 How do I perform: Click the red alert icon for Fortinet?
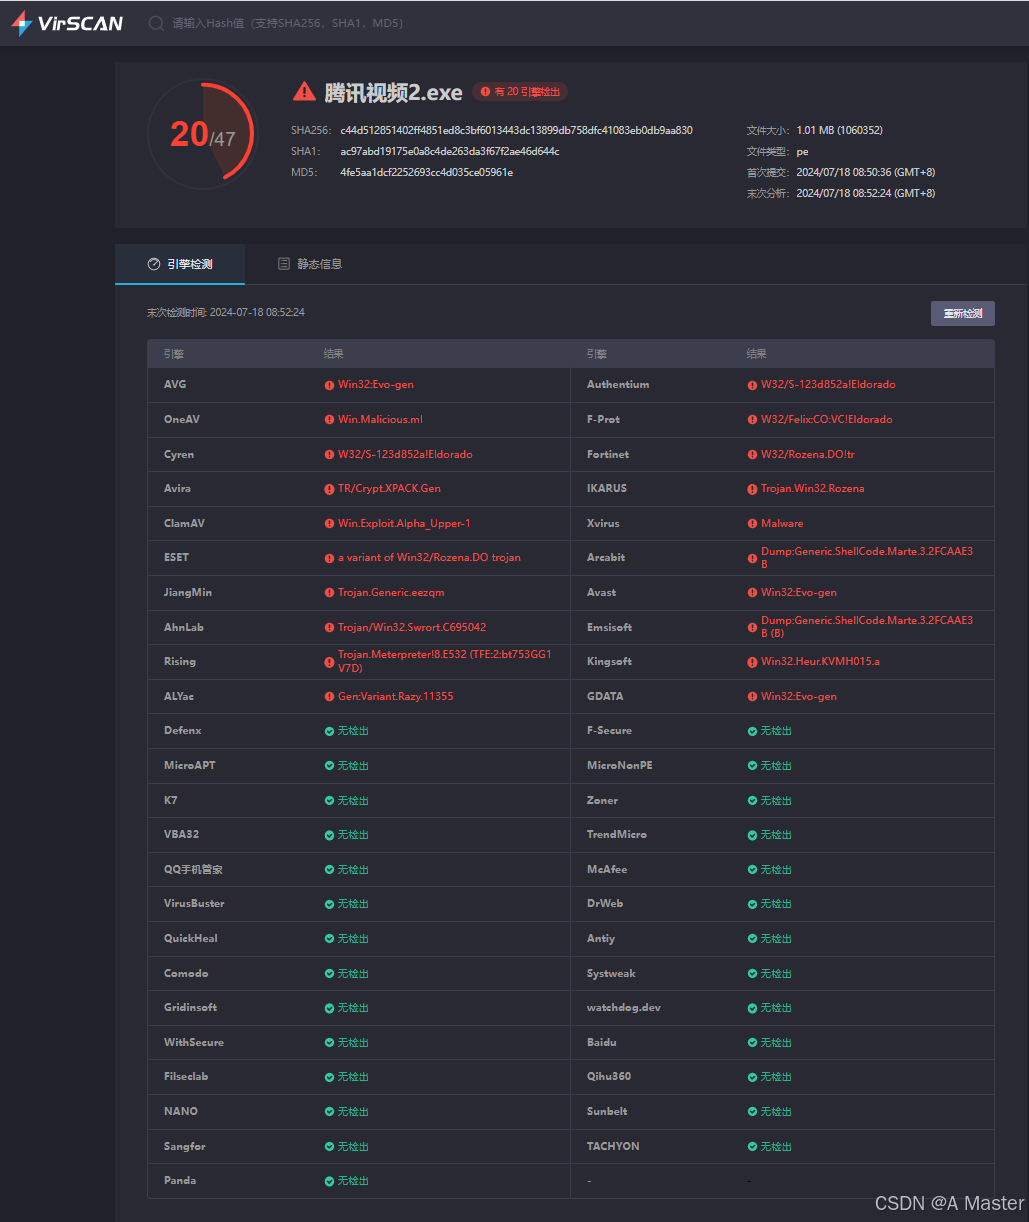coord(752,455)
